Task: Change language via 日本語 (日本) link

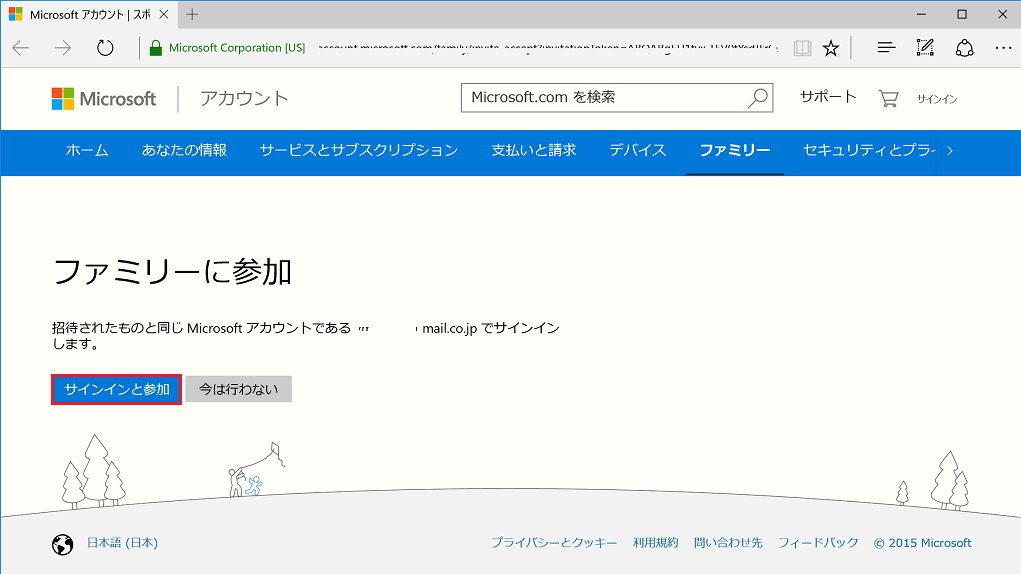Action: (122, 543)
